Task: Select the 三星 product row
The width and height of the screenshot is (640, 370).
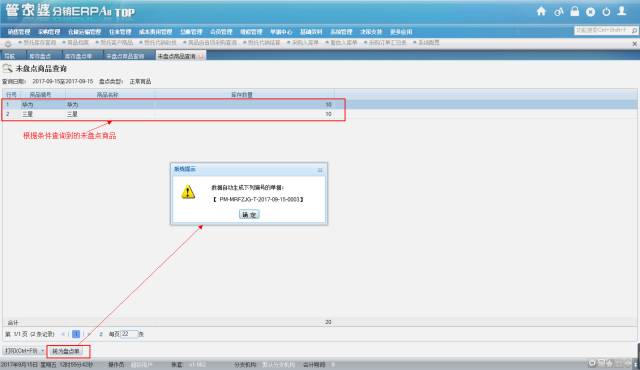Action: 173,114
